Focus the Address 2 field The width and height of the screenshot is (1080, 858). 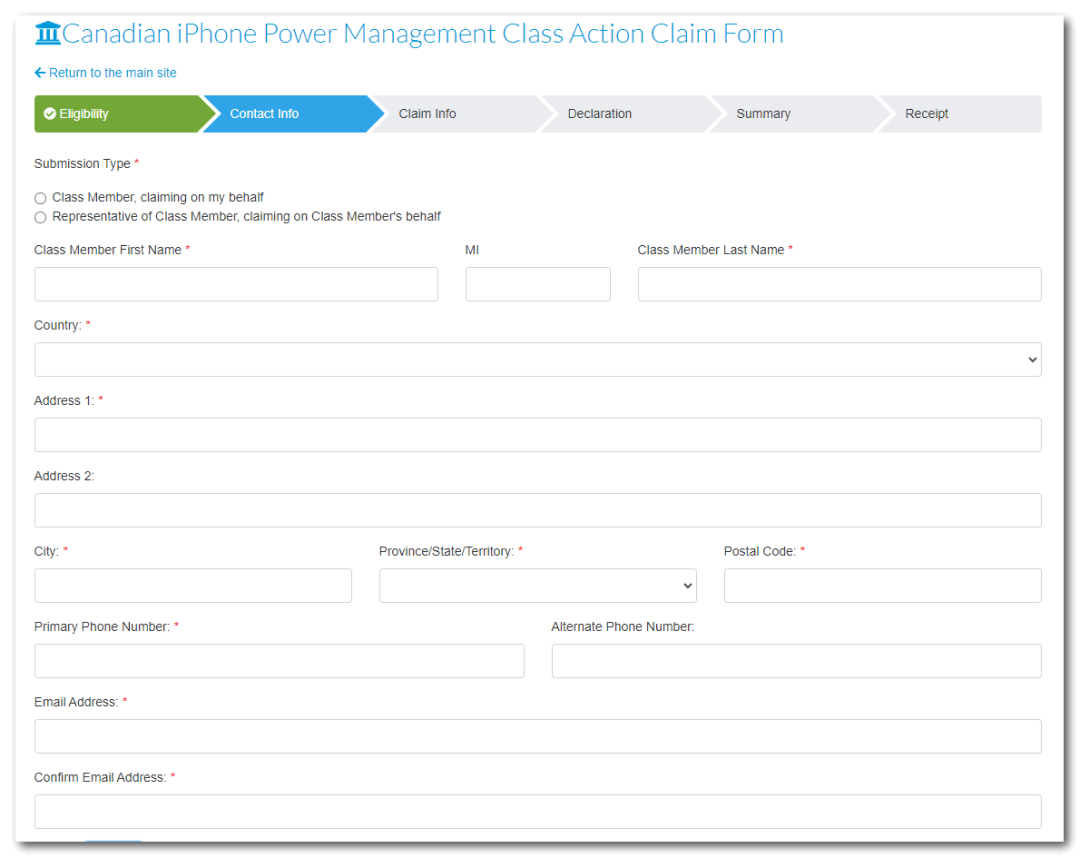pyautogui.click(x=538, y=510)
